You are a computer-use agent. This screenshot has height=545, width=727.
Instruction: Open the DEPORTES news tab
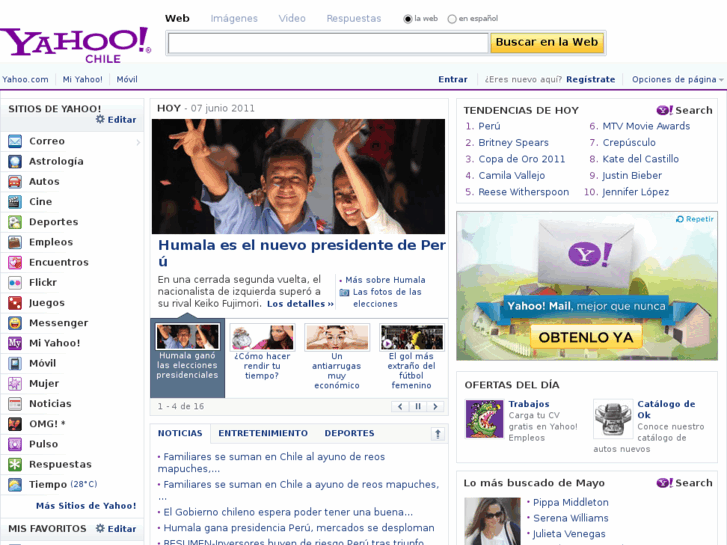pos(349,433)
